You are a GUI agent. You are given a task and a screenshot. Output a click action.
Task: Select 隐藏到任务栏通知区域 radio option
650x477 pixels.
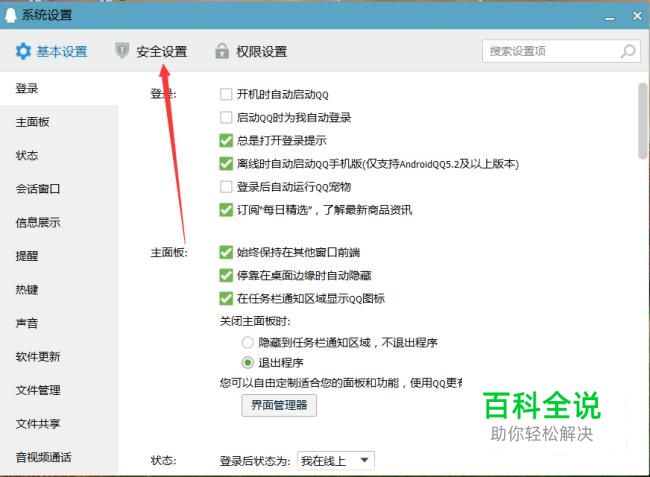pyautogui.click(x=247, y=342)
